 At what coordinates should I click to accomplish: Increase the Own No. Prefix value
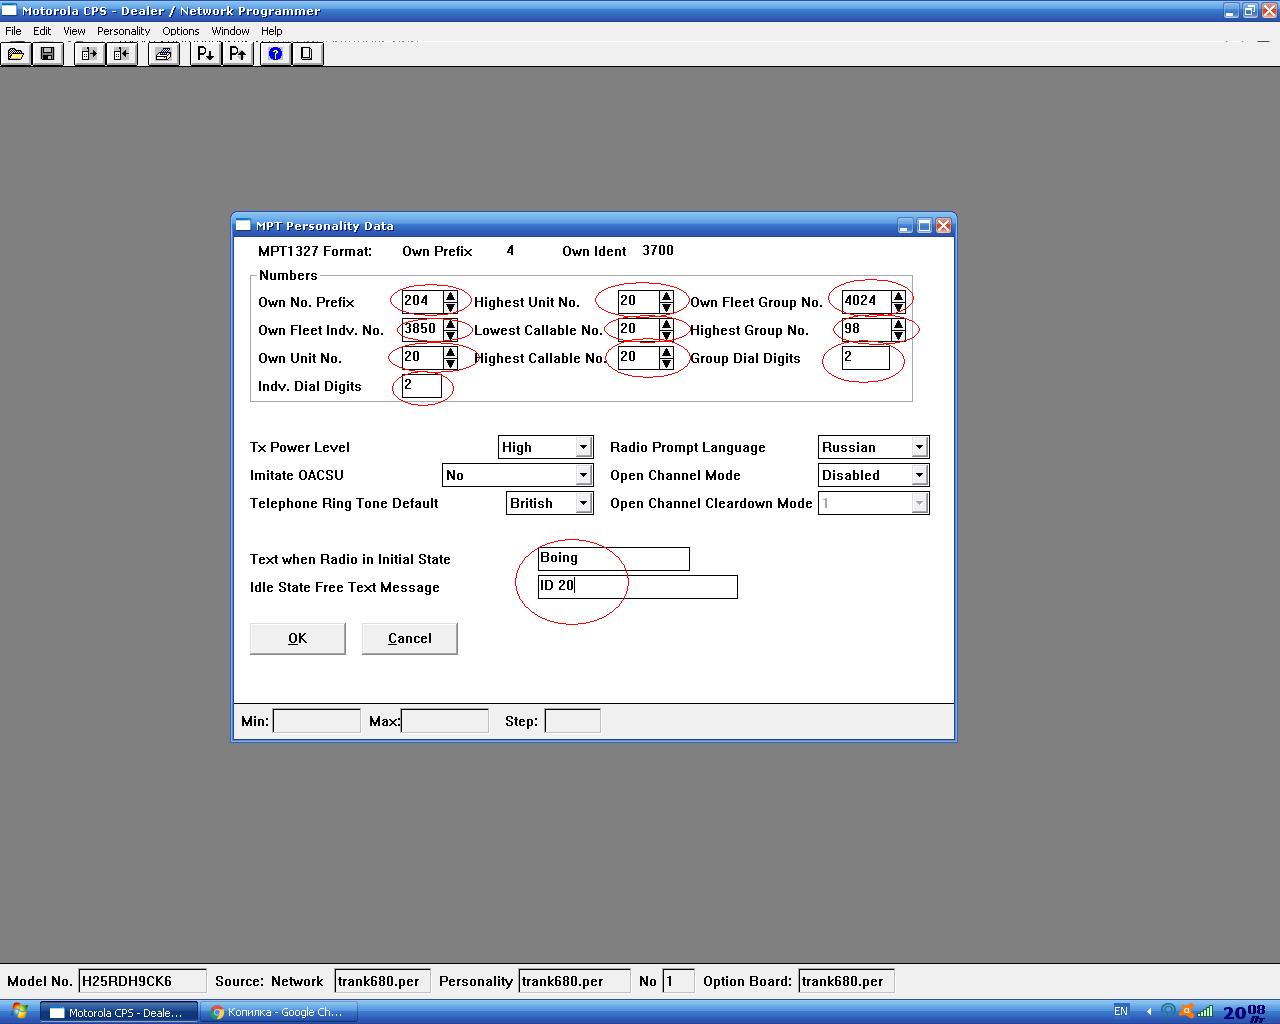click(x=450, y=296)
